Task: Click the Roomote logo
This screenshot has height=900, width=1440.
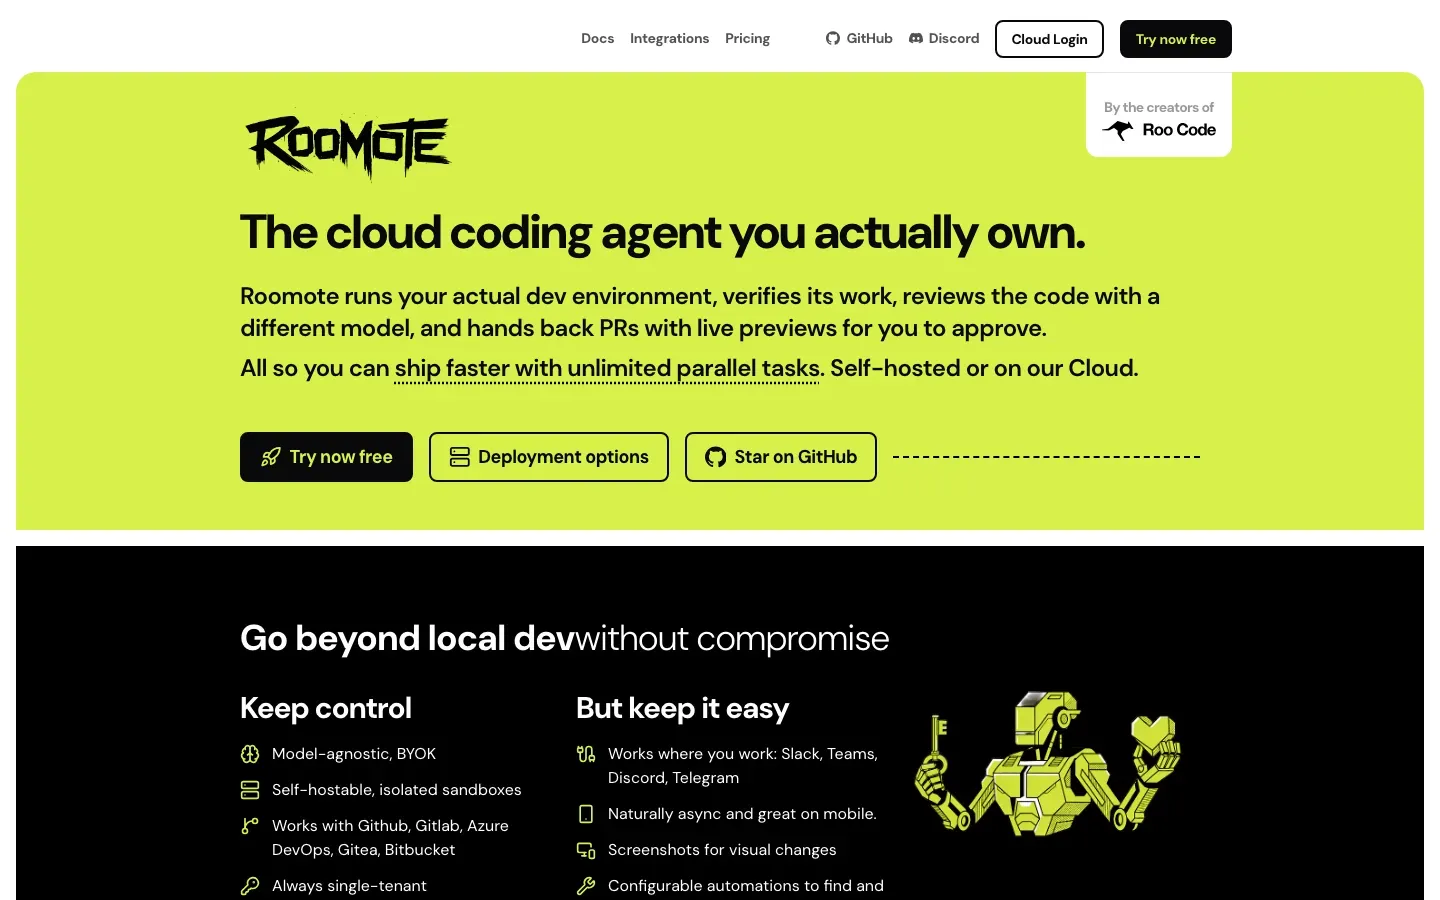Action: [x=347, y=146]
